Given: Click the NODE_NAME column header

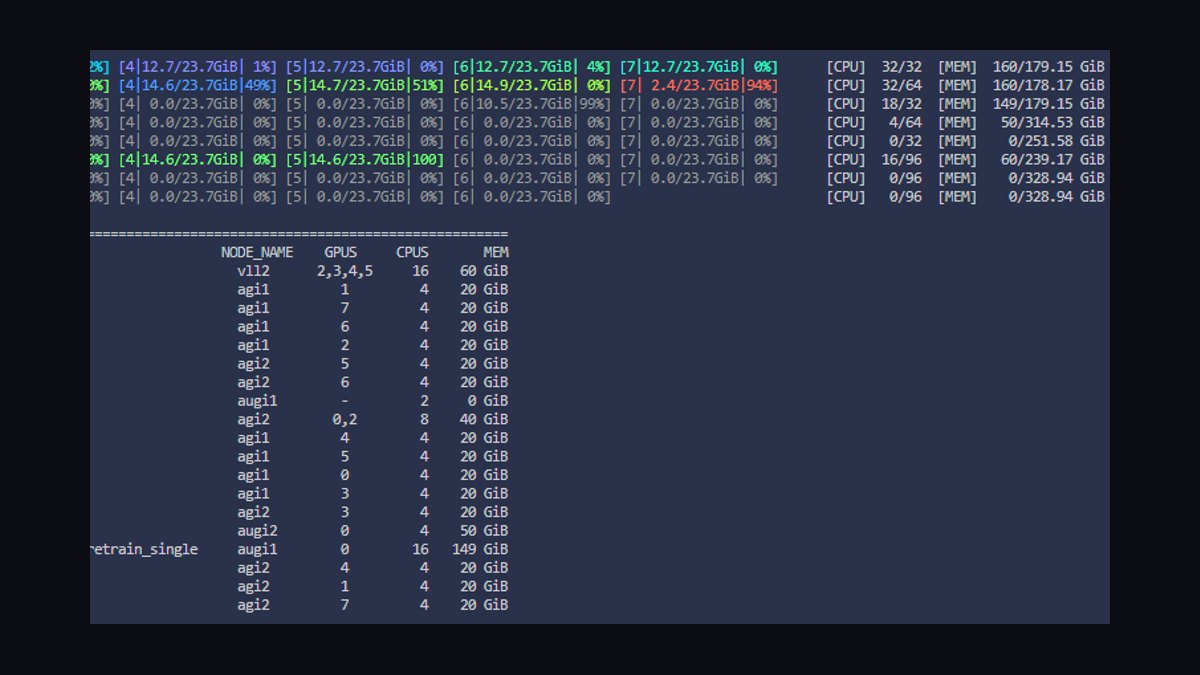Looking at the screenshot, I should 257,252.
